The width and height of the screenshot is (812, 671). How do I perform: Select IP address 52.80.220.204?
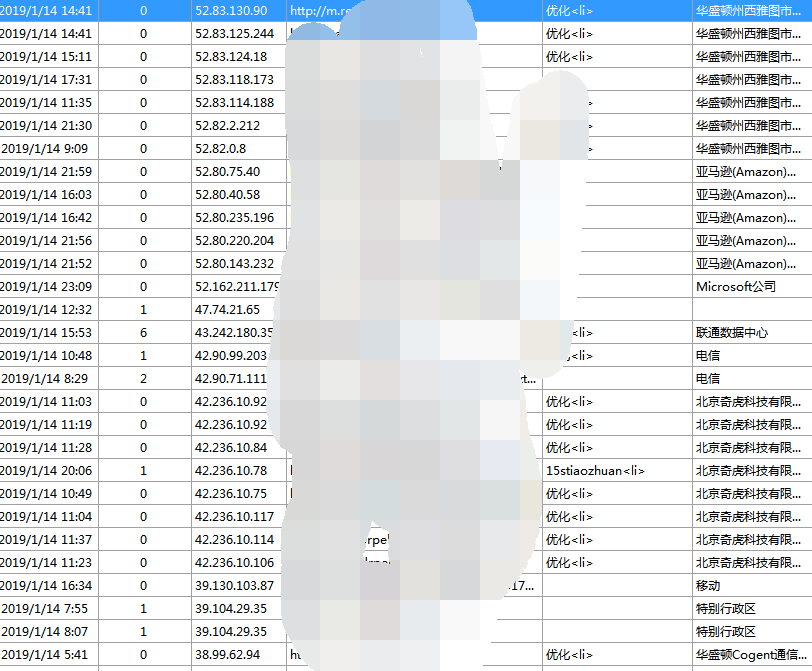(234, 241)
